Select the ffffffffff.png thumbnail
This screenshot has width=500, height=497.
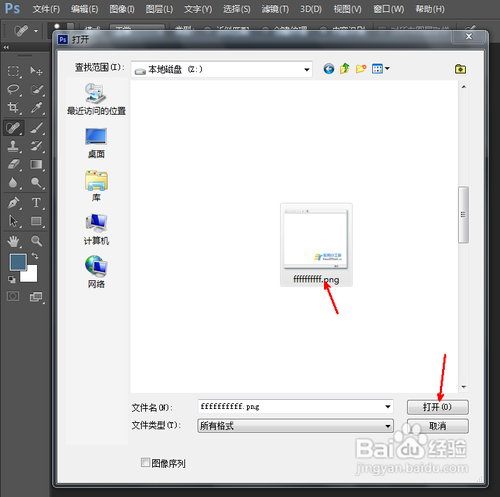pyautogui.click(x=316, y=245)
